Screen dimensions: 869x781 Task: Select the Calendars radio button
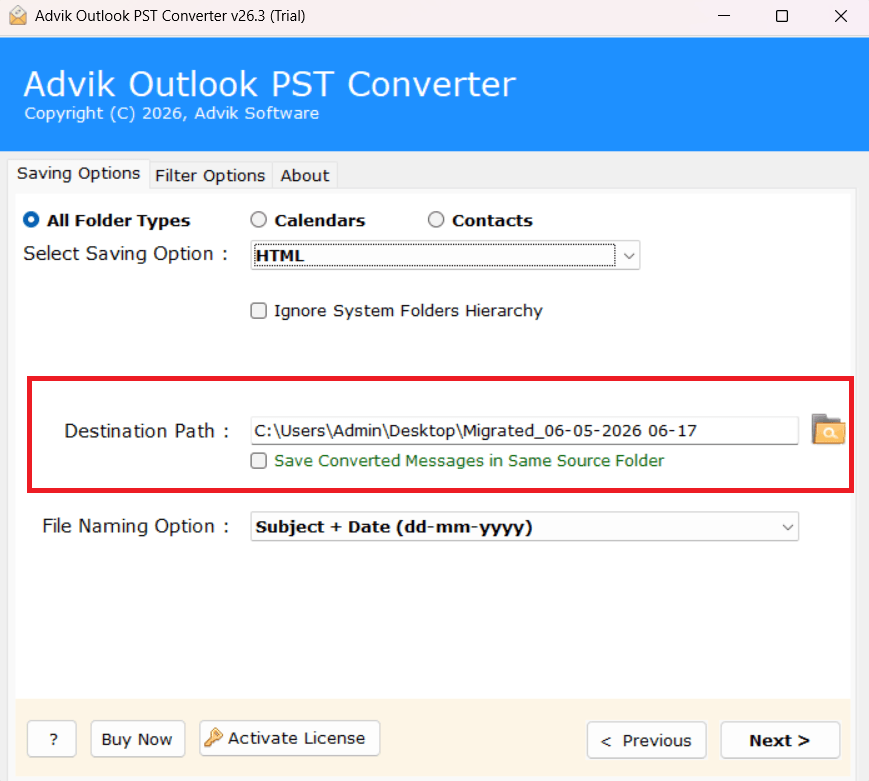258,220
